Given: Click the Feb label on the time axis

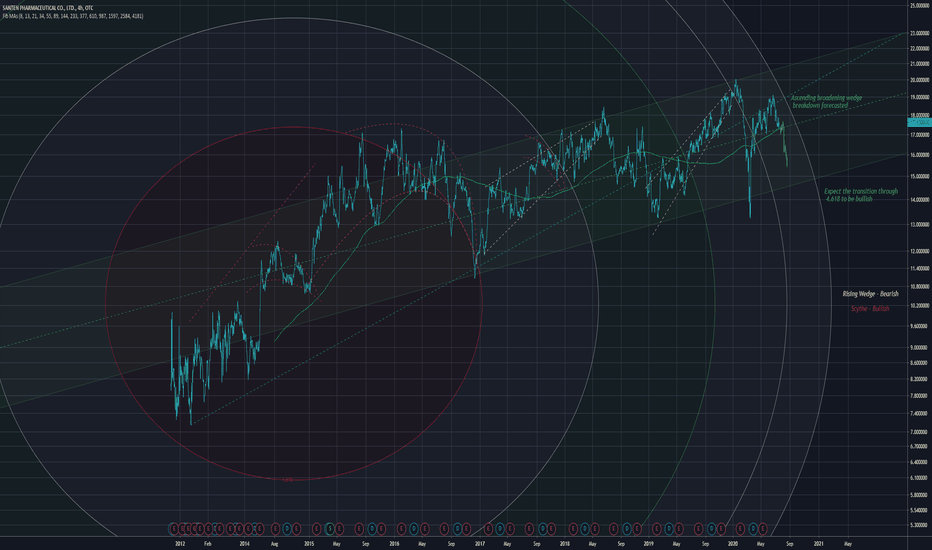Looking at the screenshot, I should coord(207,543).
